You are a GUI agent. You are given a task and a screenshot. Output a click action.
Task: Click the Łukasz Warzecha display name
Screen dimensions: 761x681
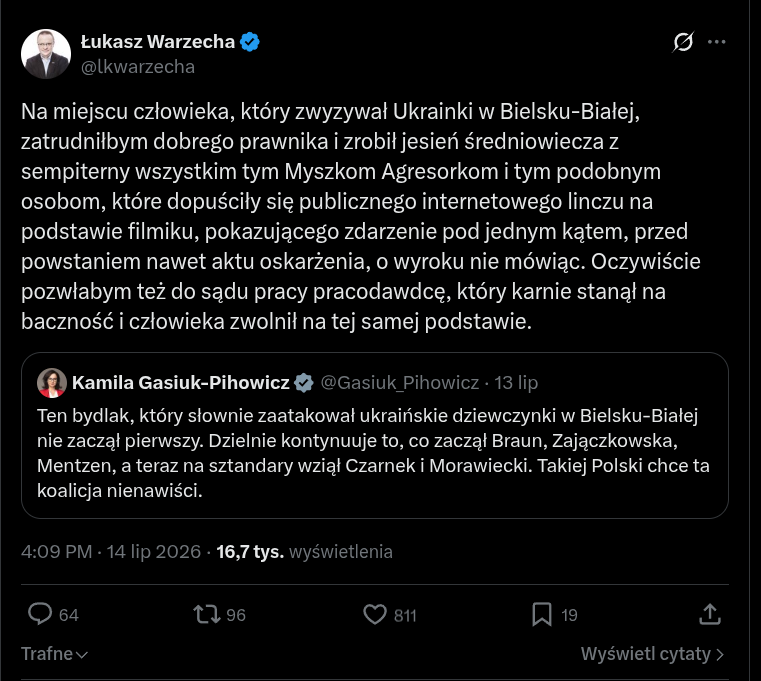click(x=158, y=42)
